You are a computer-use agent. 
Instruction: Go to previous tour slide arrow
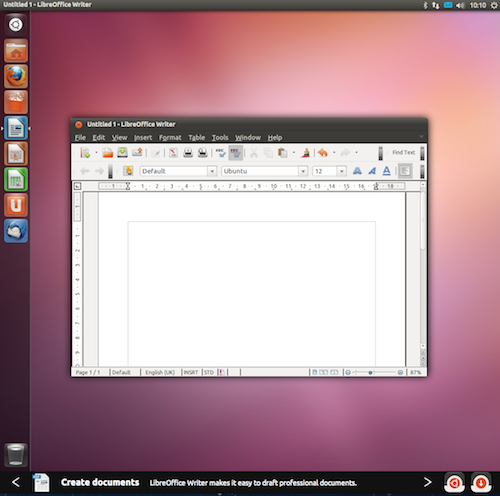point(16,482)
